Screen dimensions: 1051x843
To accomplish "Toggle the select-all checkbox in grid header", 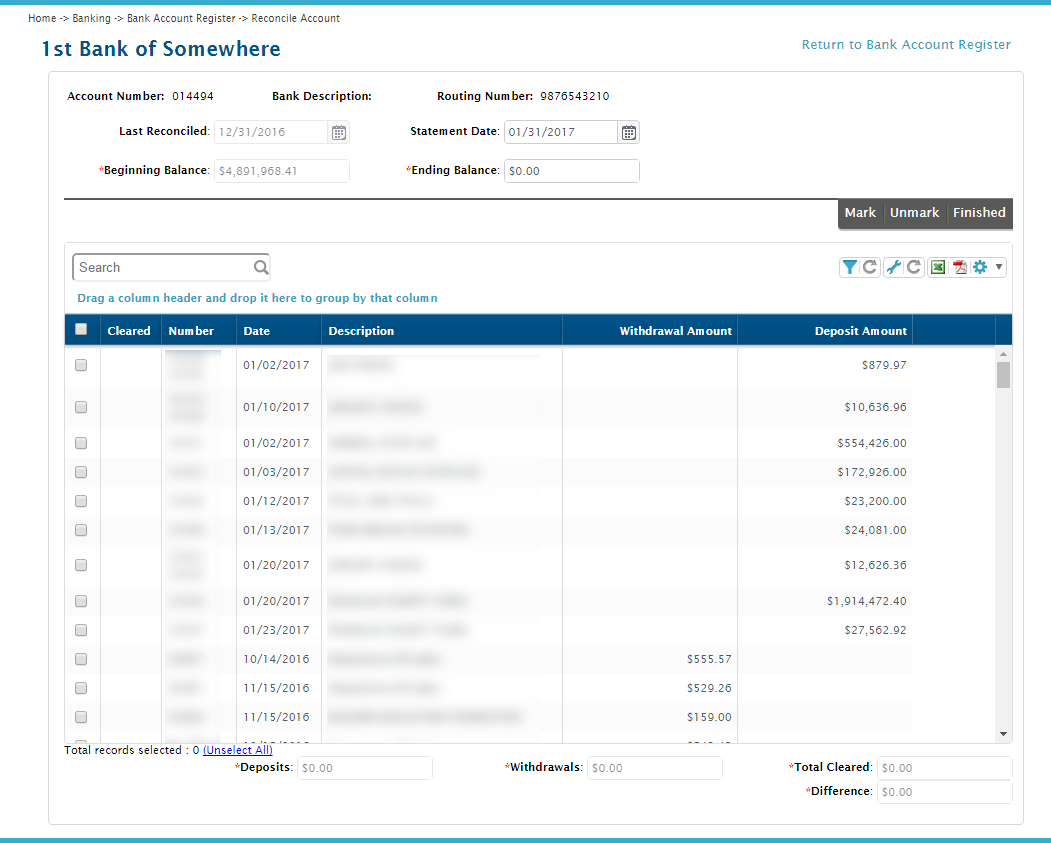I will [81, 330].
